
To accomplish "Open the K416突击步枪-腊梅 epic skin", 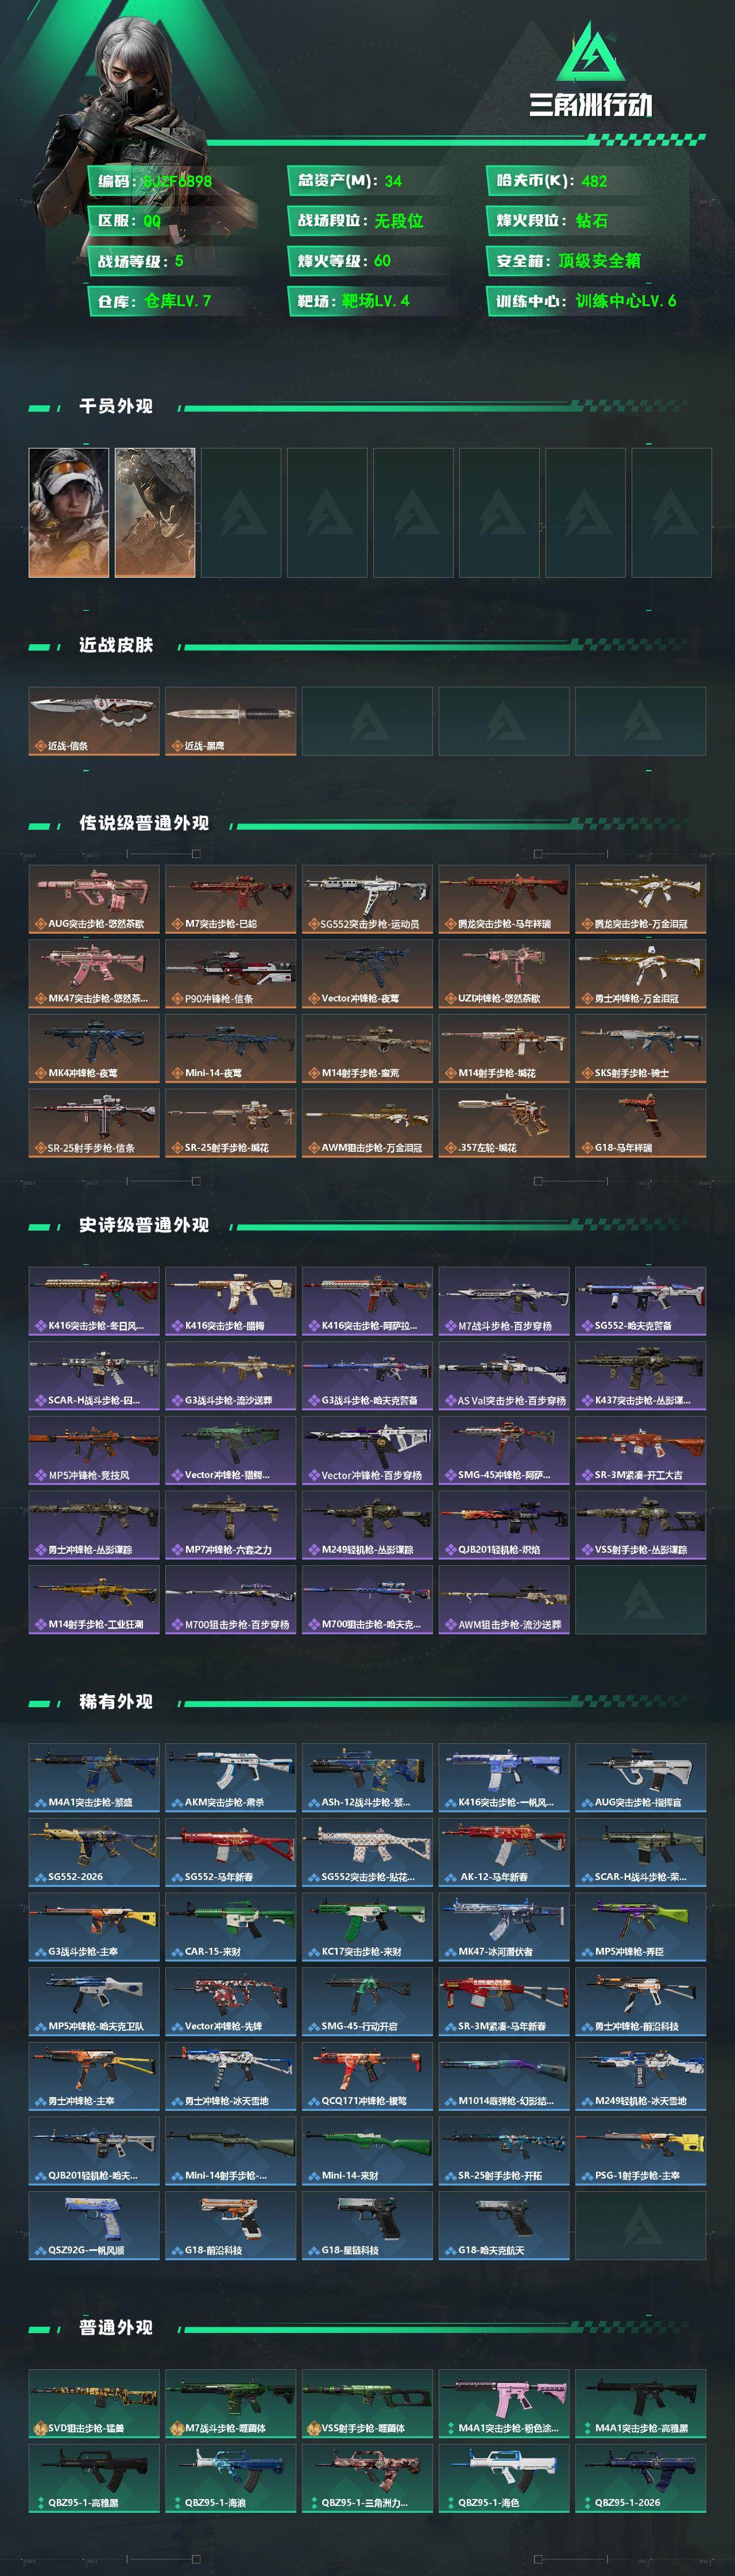I will [231, 1301].
